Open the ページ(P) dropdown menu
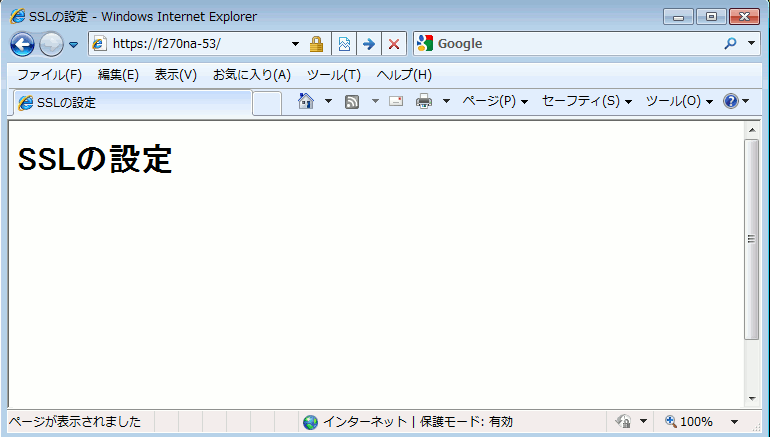The image size is (770, 437). (x=495, y=101)
